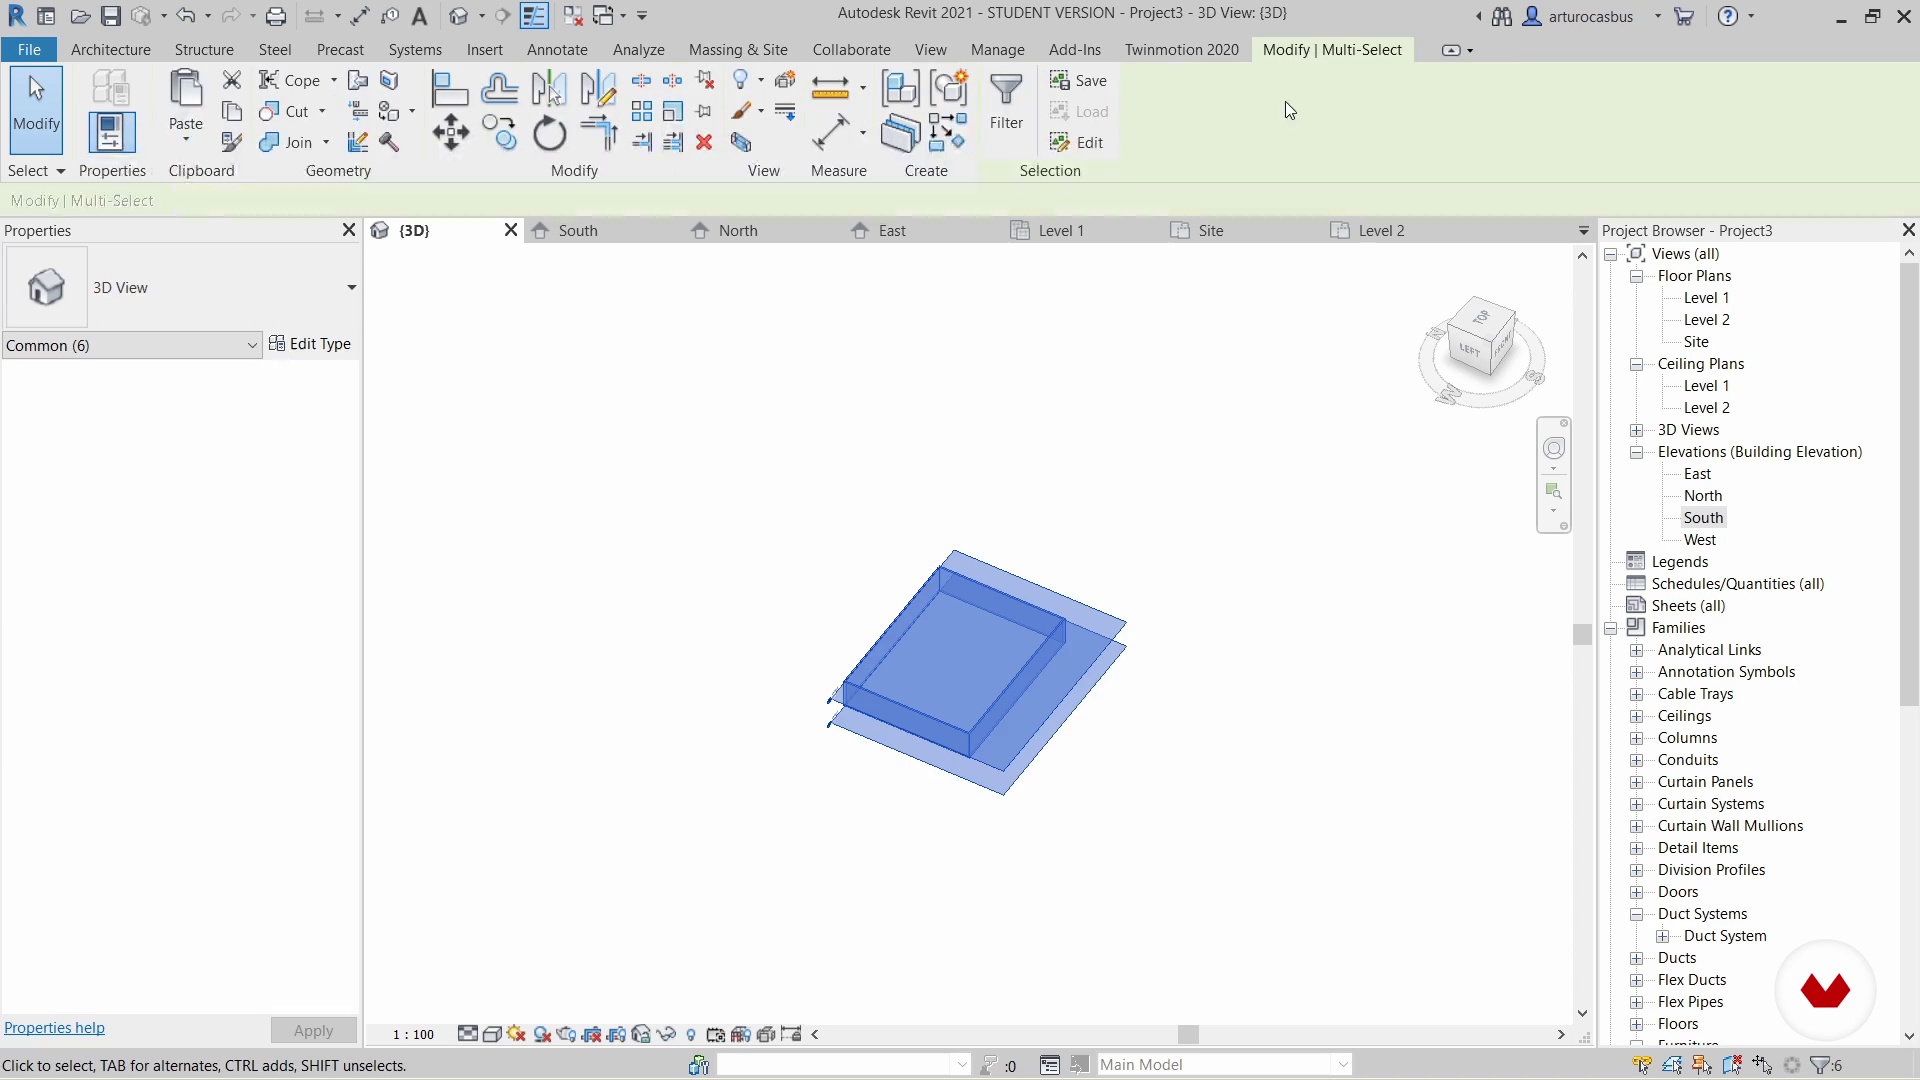The height and width of the screenshot is (1080, 1920).
Task: Click the Worksets icon in status bar
Action: (699, 1065)
